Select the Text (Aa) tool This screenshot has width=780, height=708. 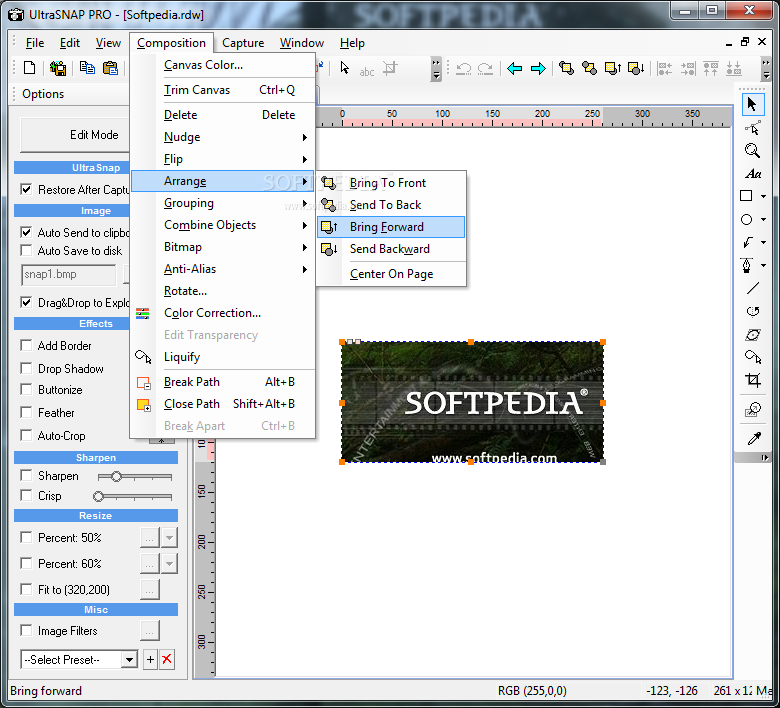[x=753, y=174]
